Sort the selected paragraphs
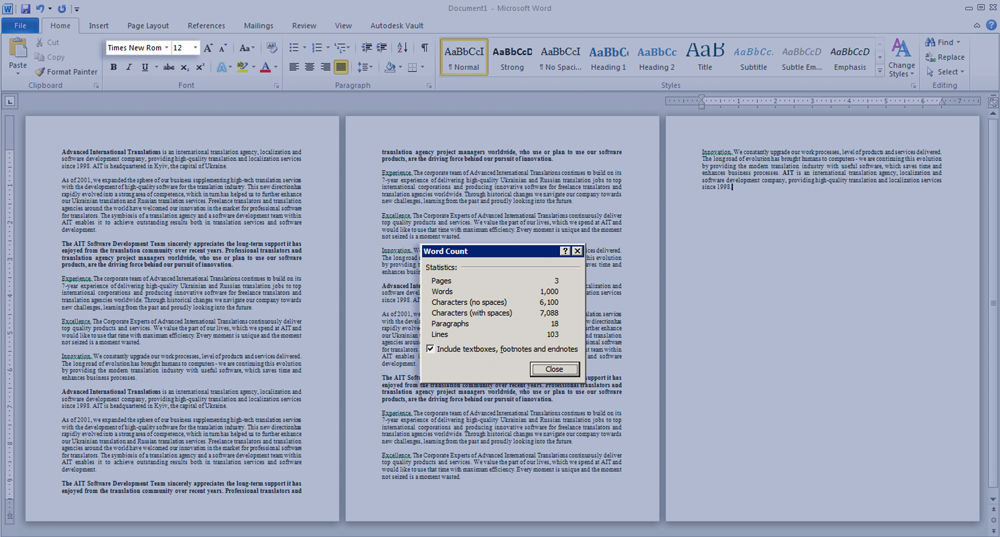The width and height of the screenshot is (1000, 537). tap(402, 48)
